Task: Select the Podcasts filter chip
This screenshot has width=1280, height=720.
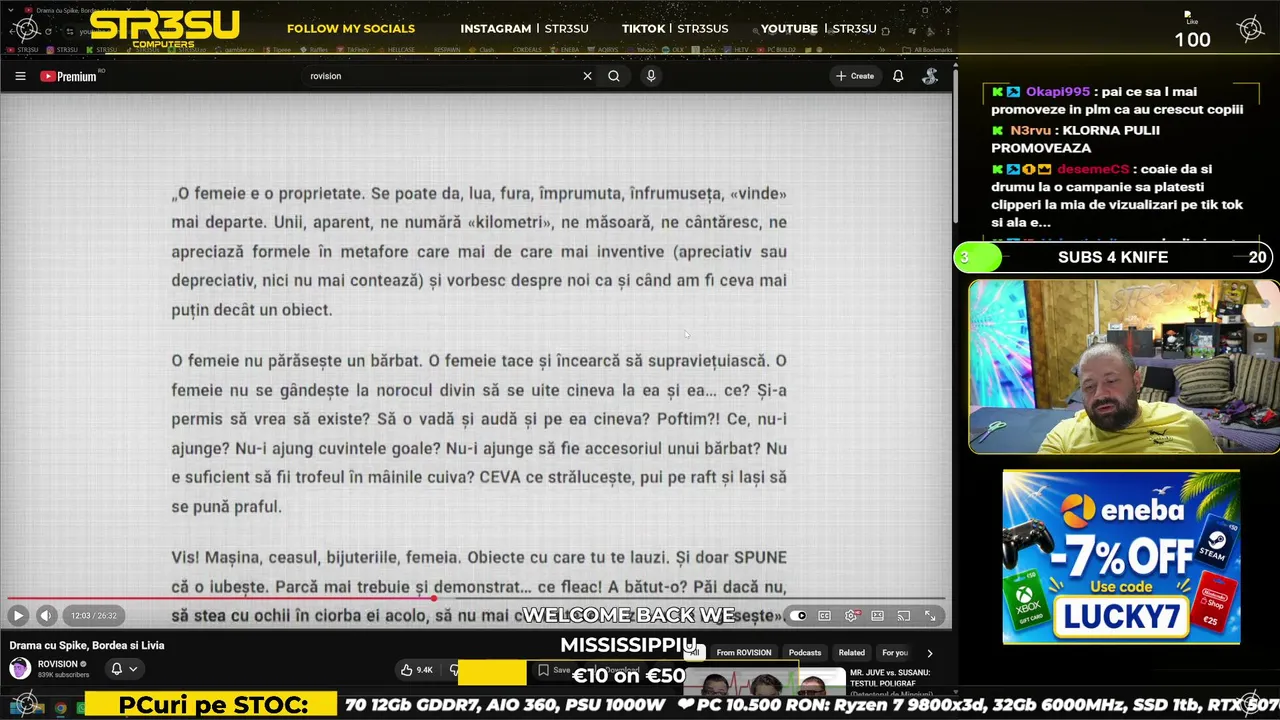Action: pos(805,653)
